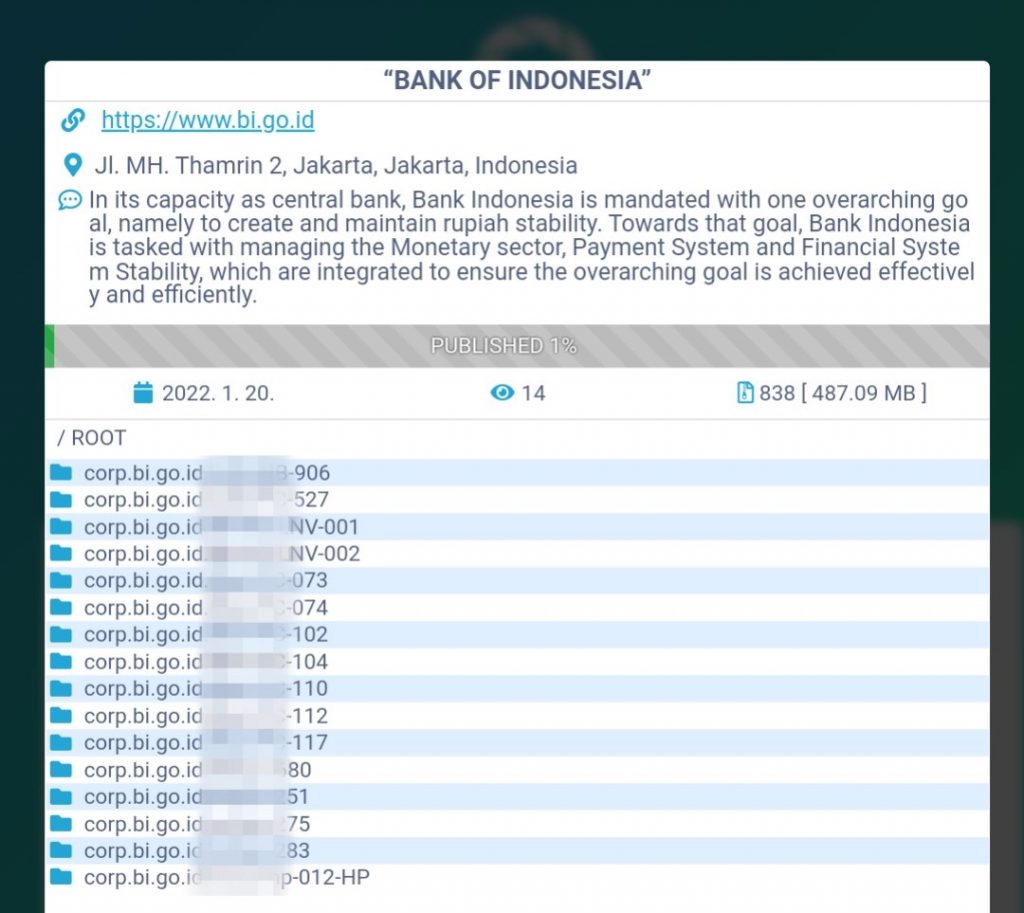This screenshot has height=913, width=1024.
Task: Click the "BANK OF INDONESIA" title heading
Action: [517, 81]
